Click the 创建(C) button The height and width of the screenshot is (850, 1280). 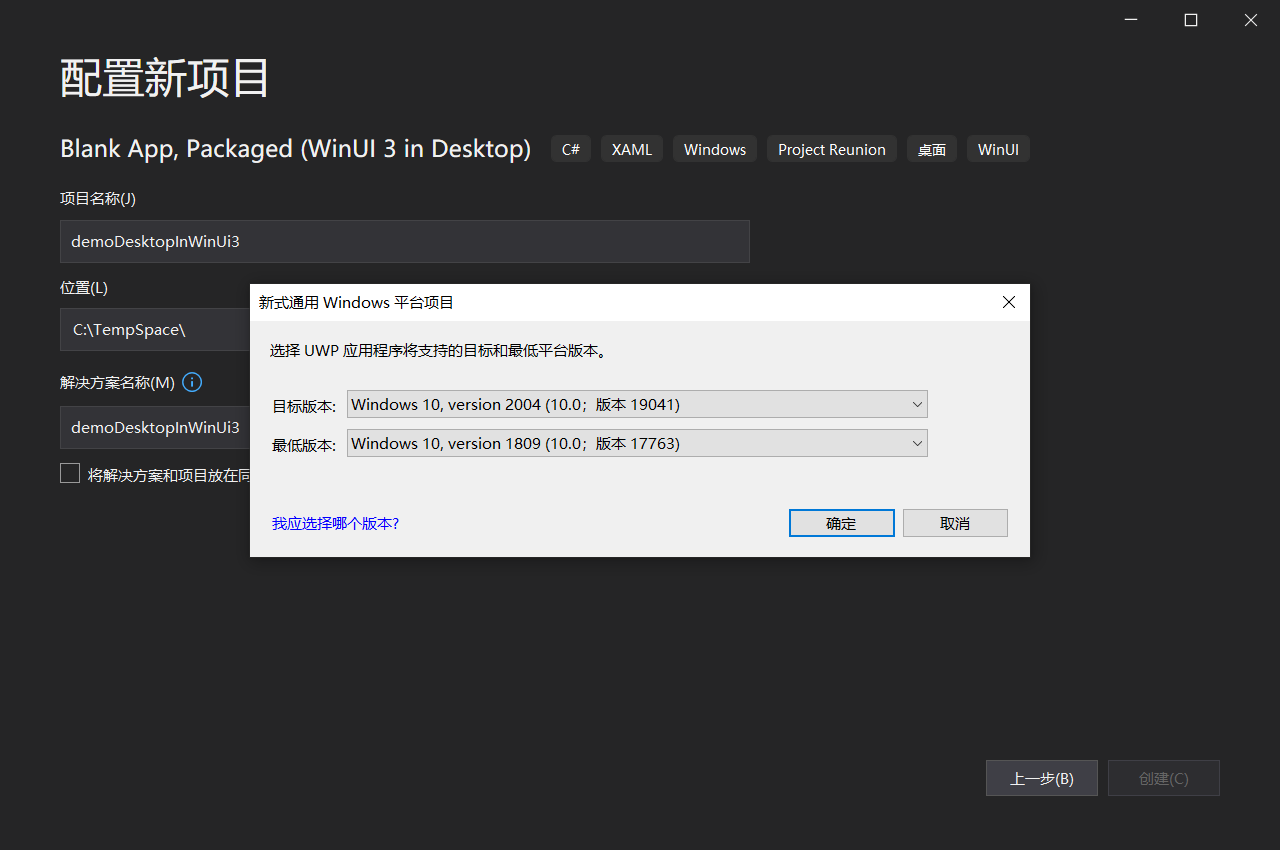[1163, 778]
